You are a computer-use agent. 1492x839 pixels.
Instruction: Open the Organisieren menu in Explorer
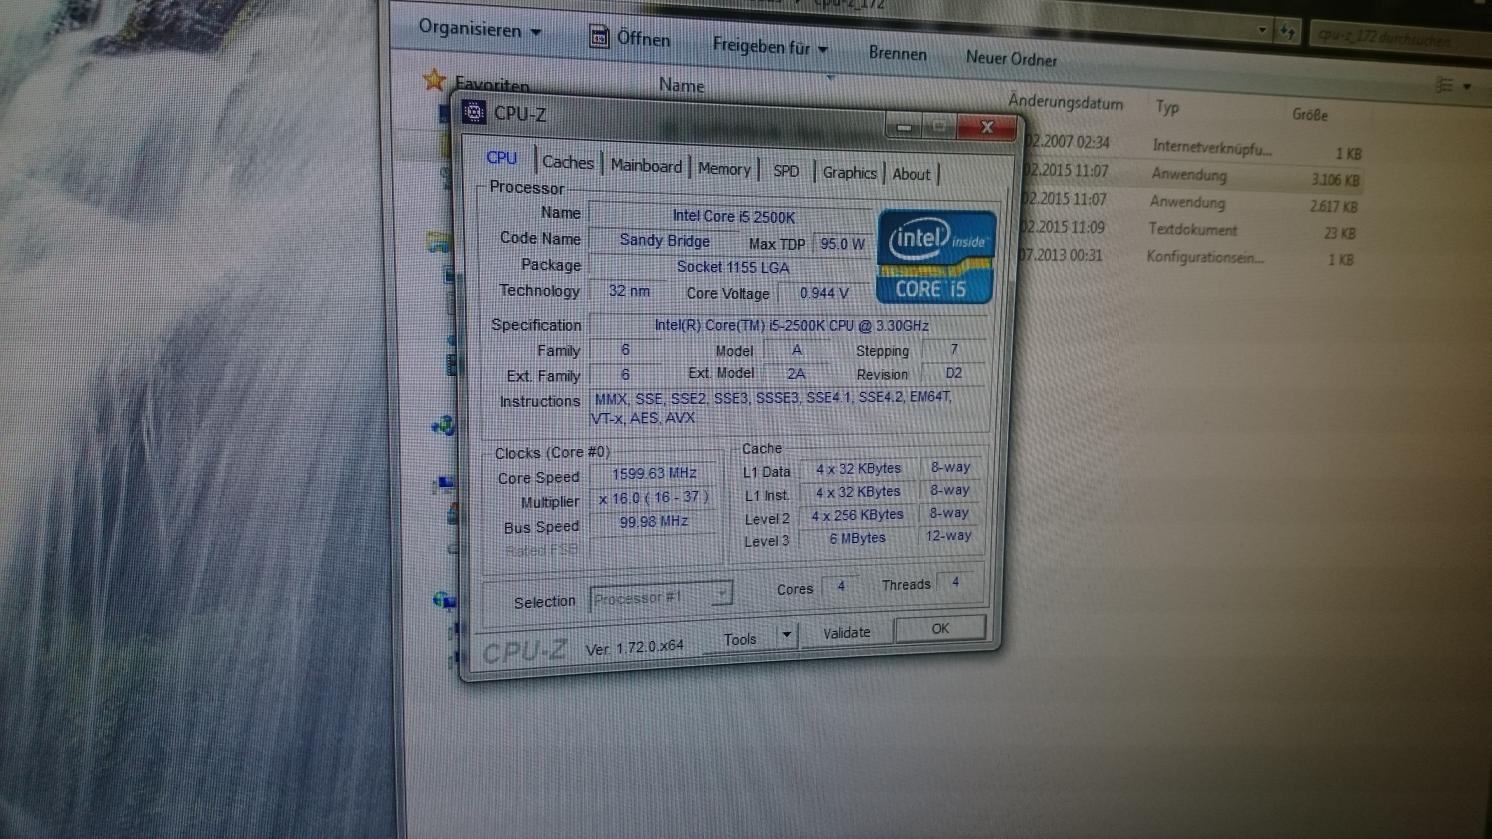(479, 29)
